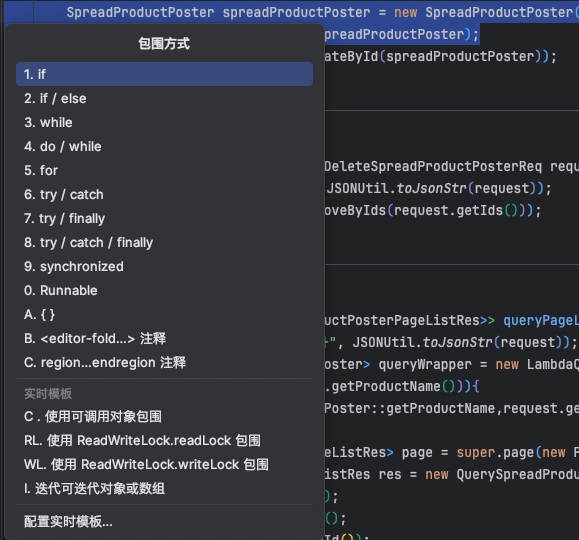Choose '8. try / catch / finally'

click(164, 243)
